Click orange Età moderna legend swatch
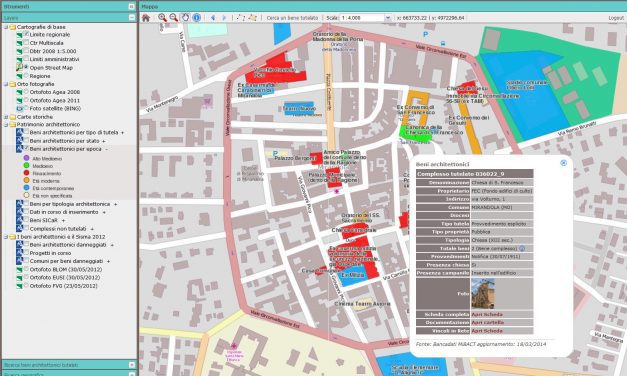This screenshot has width=627, height=376. pyautogui.click(x=26, y=180)
